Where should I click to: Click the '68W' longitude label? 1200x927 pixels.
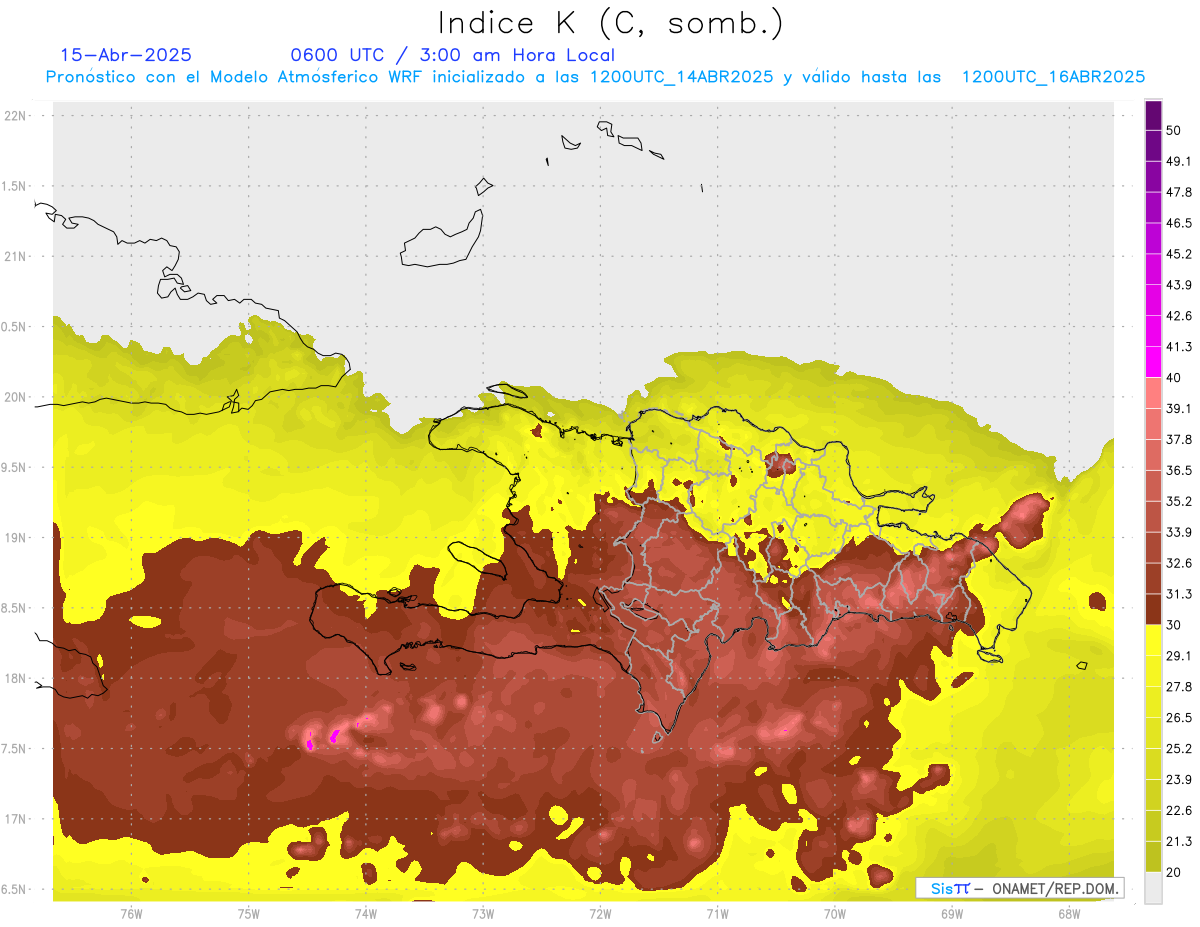pos(1069,914)
